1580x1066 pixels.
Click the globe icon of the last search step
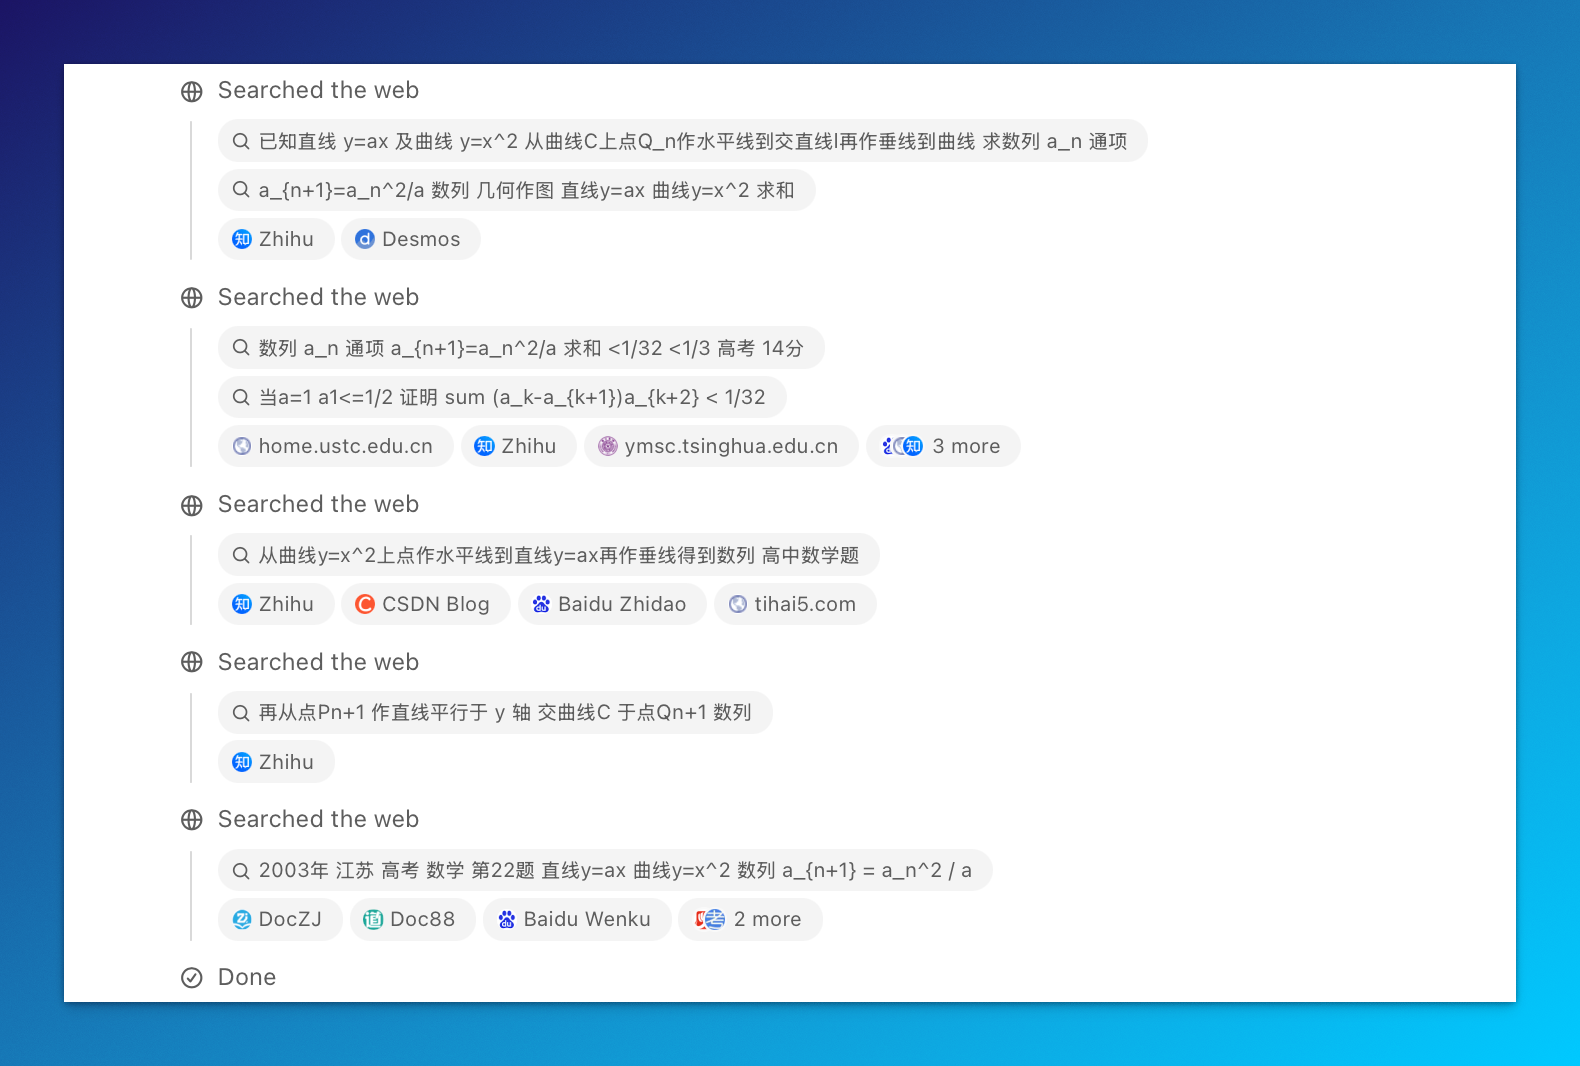pos(192,820)
